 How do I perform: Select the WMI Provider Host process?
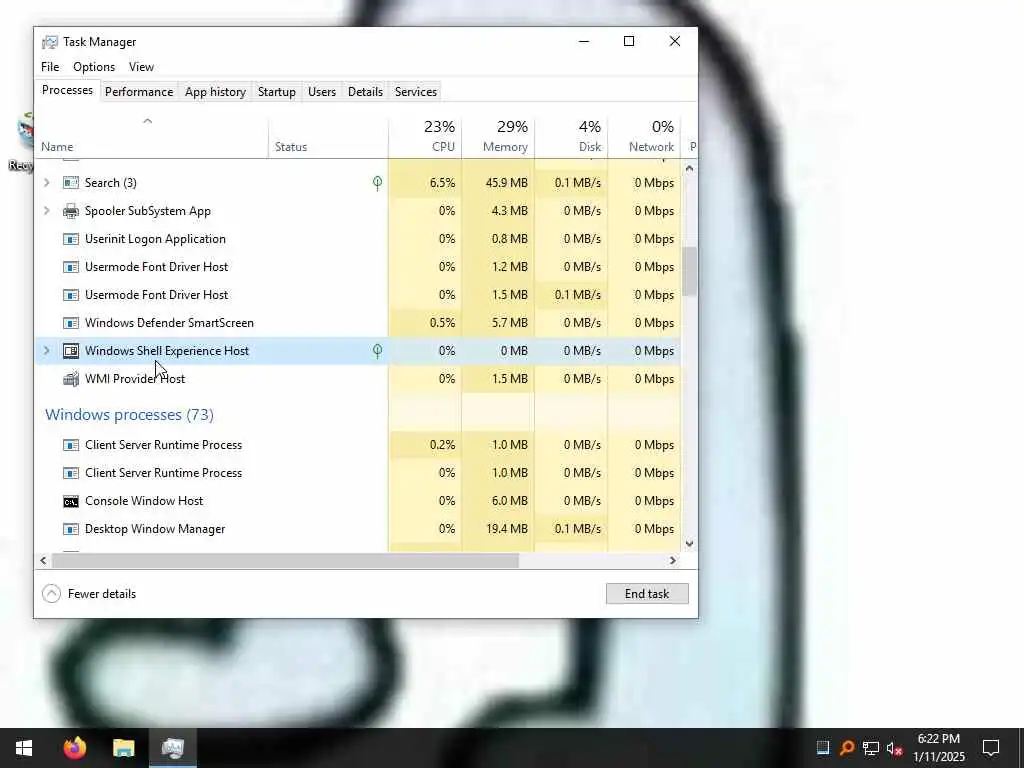coord(358,379)
